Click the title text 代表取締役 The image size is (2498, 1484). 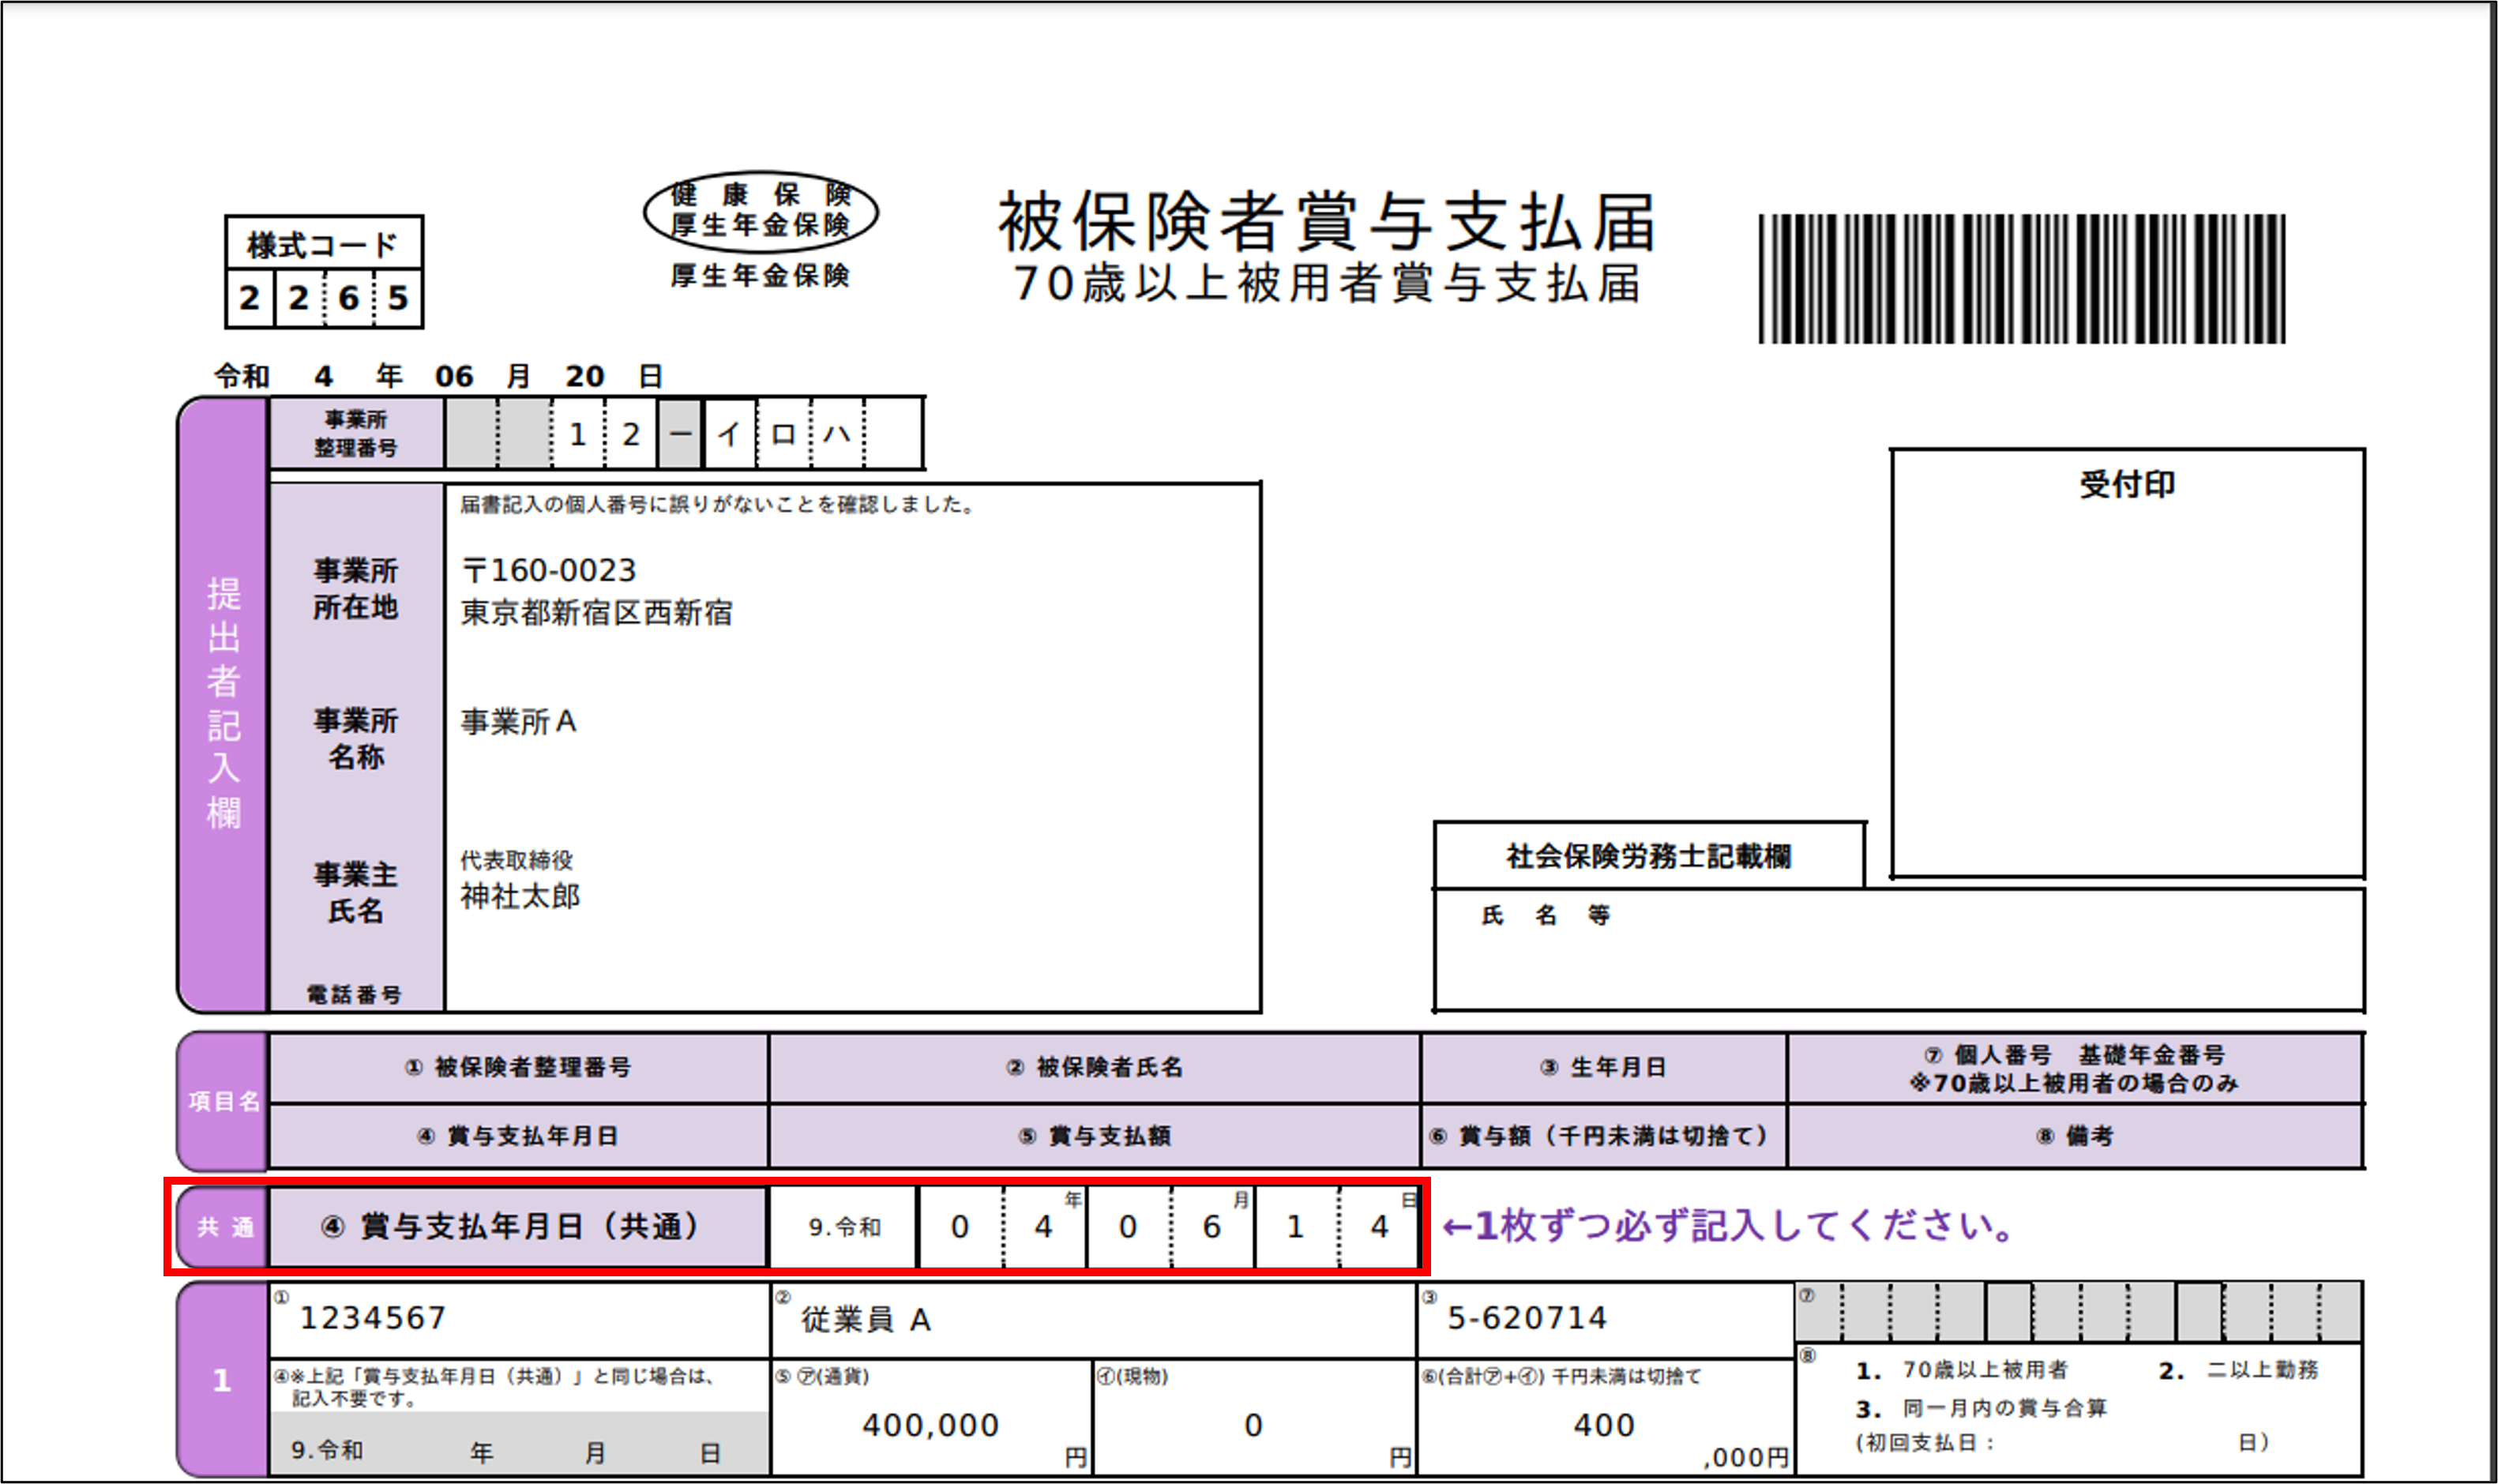click(x=516, y=859)
